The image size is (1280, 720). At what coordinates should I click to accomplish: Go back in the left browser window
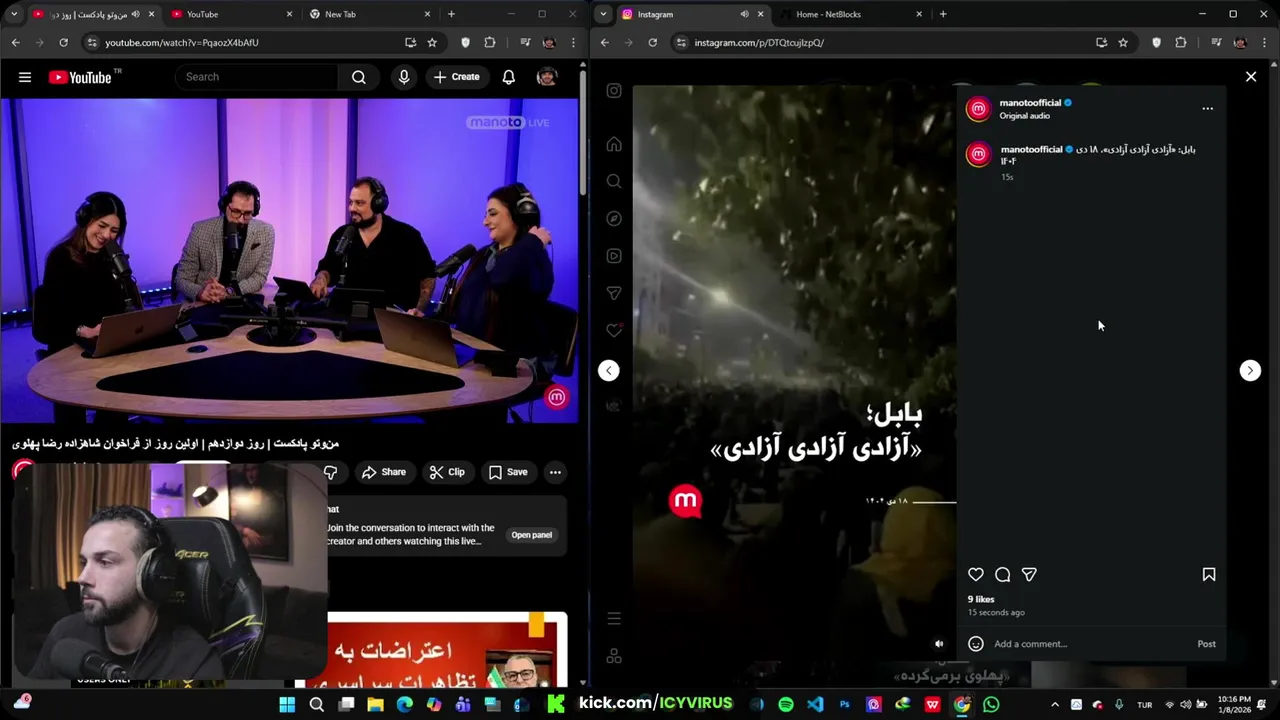pos(15,43)
